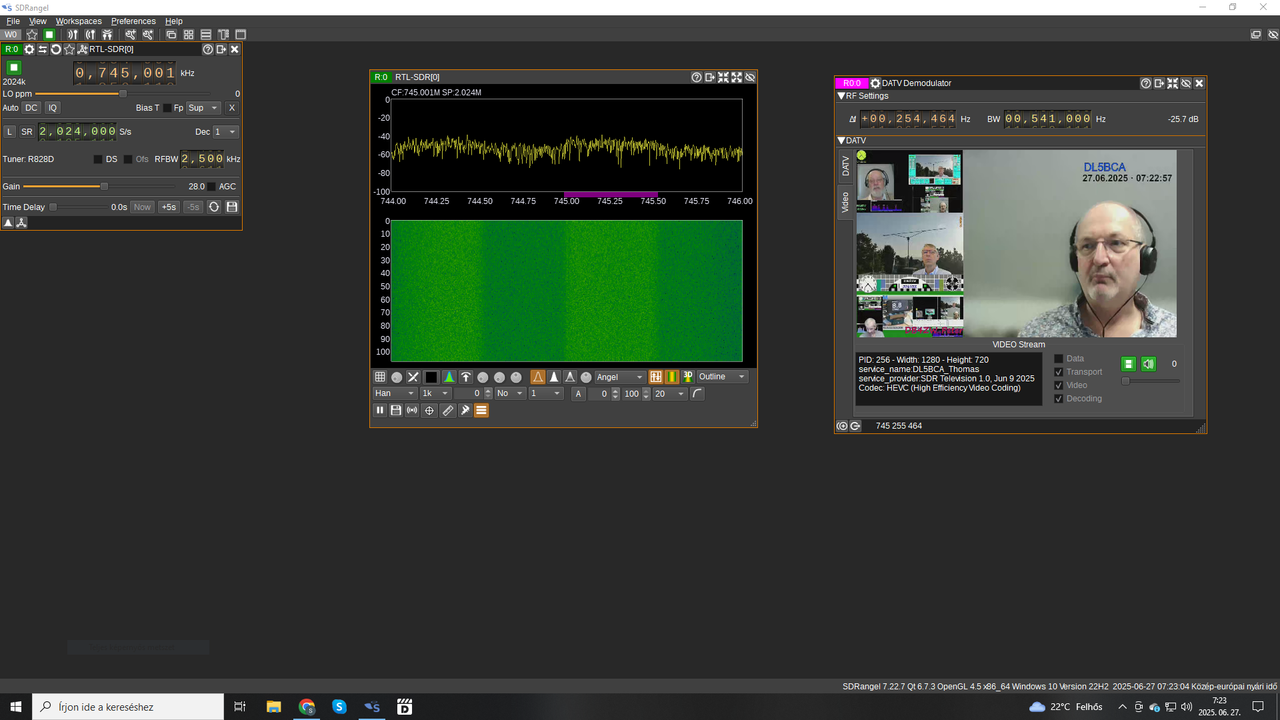Toggle the DC auto correction button
This screenshot has height=720, width=1280.
[x=31, y=108]
